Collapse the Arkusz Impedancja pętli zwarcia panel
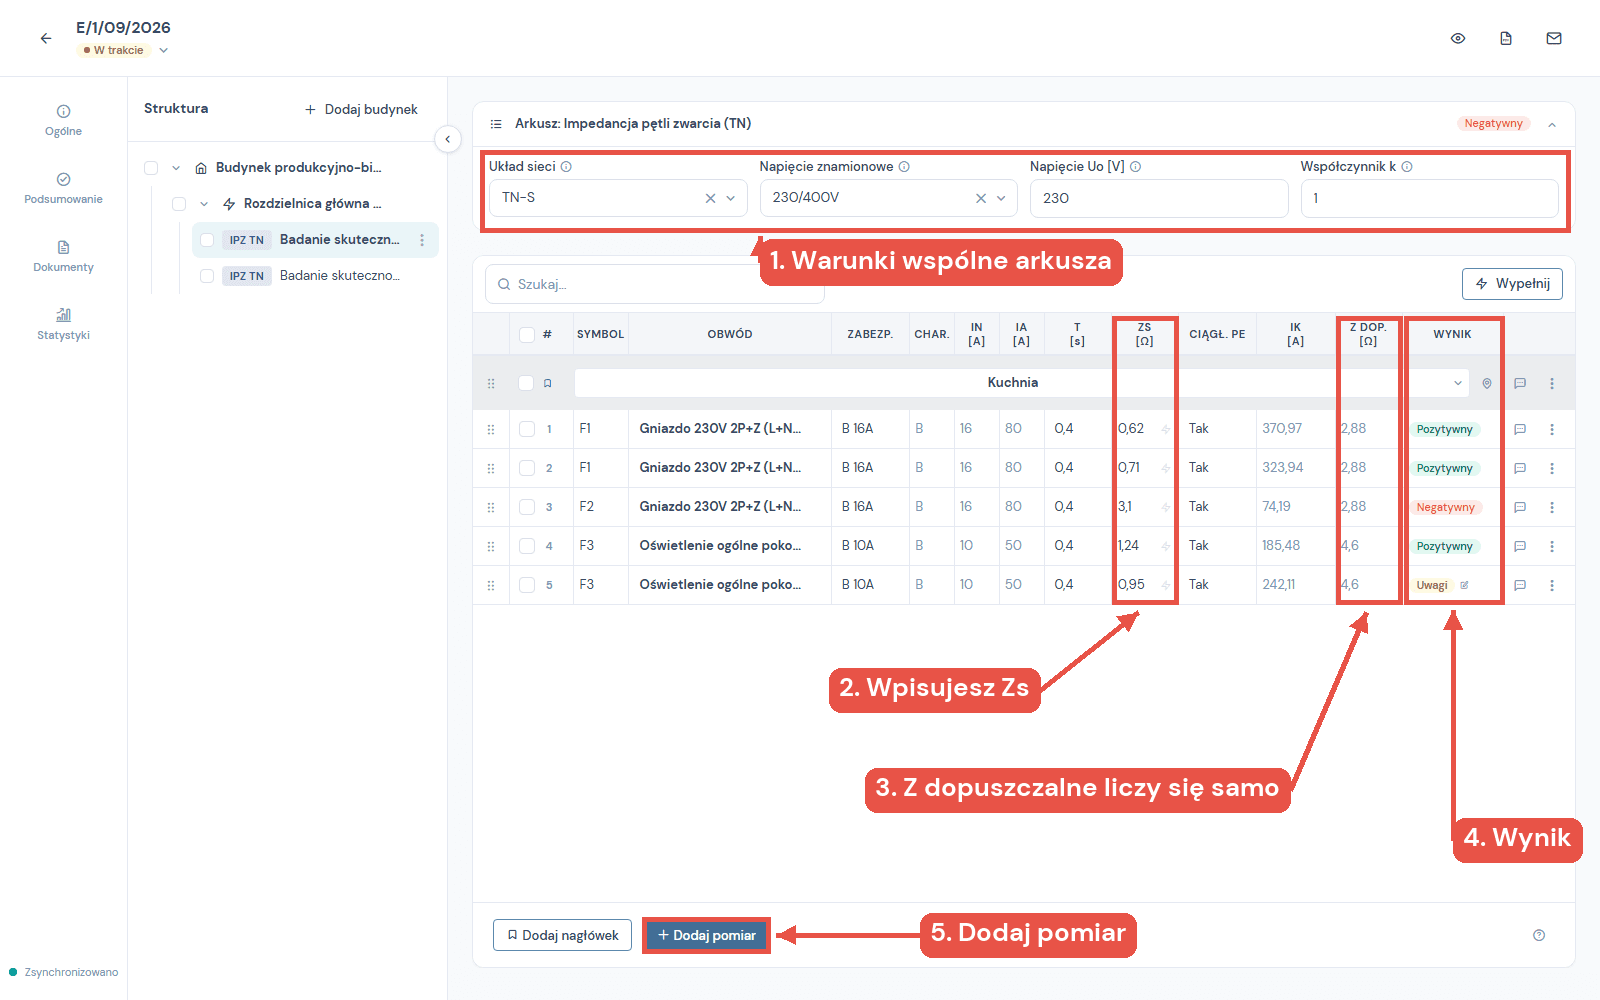 point(1552,124)
